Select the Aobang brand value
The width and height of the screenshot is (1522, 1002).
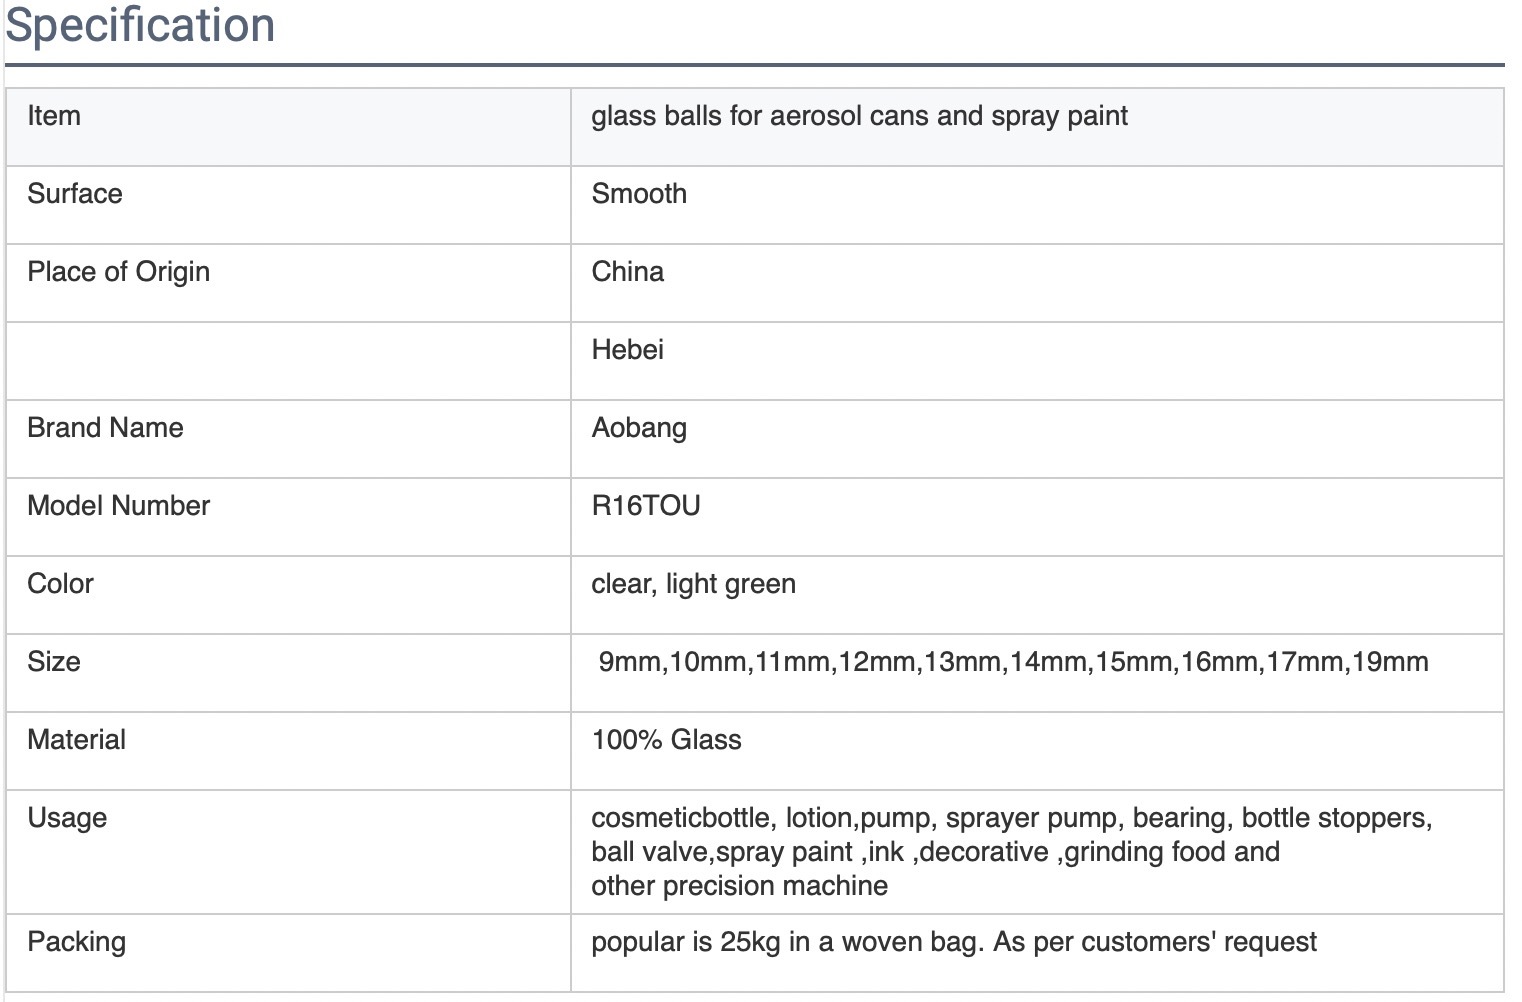pos(639,428)
